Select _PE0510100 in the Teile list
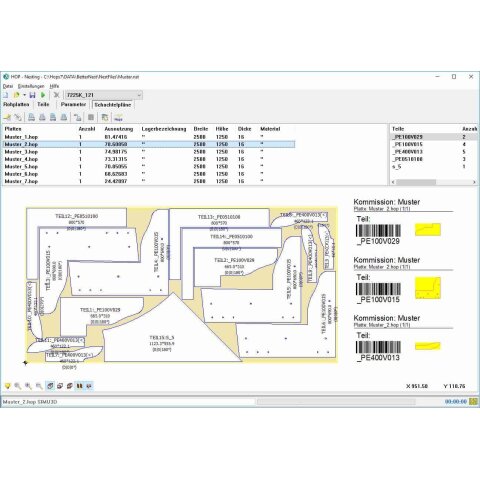The image size is (480, 480). [x=434, y=159]
